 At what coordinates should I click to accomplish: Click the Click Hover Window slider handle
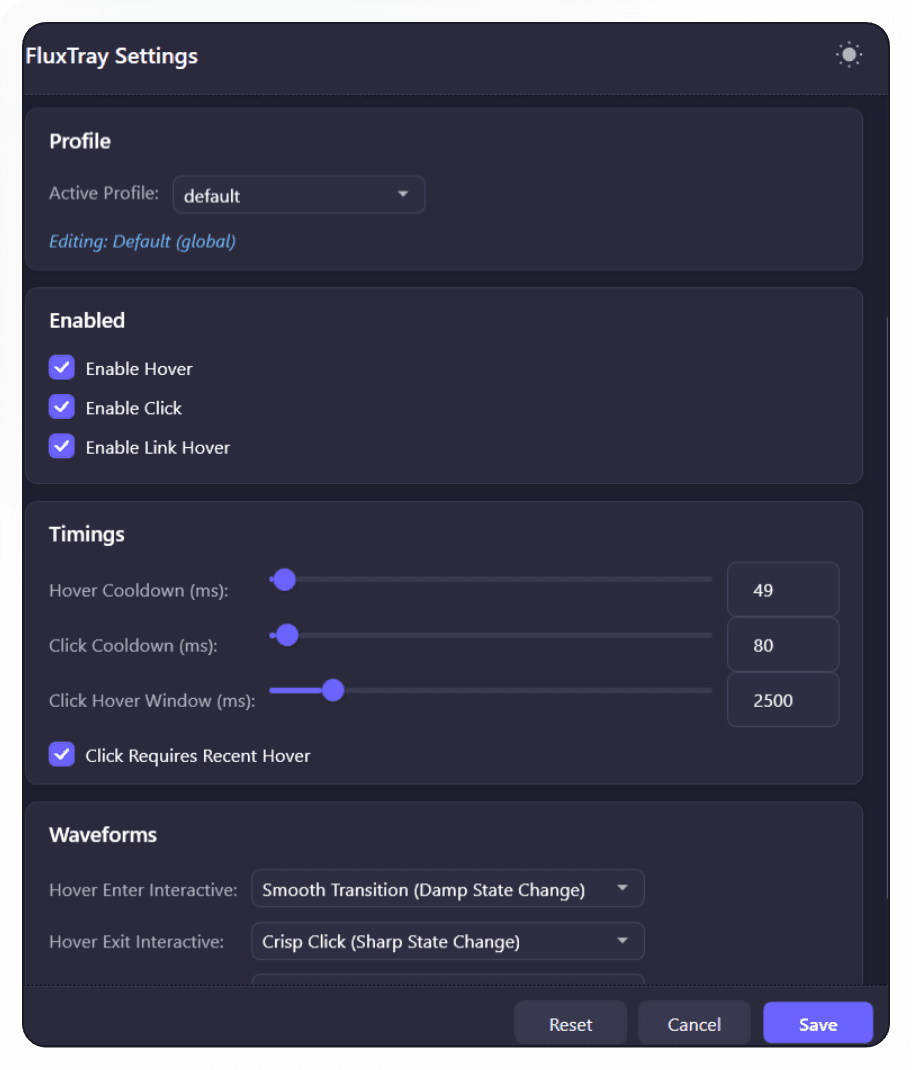pos(333,690)
